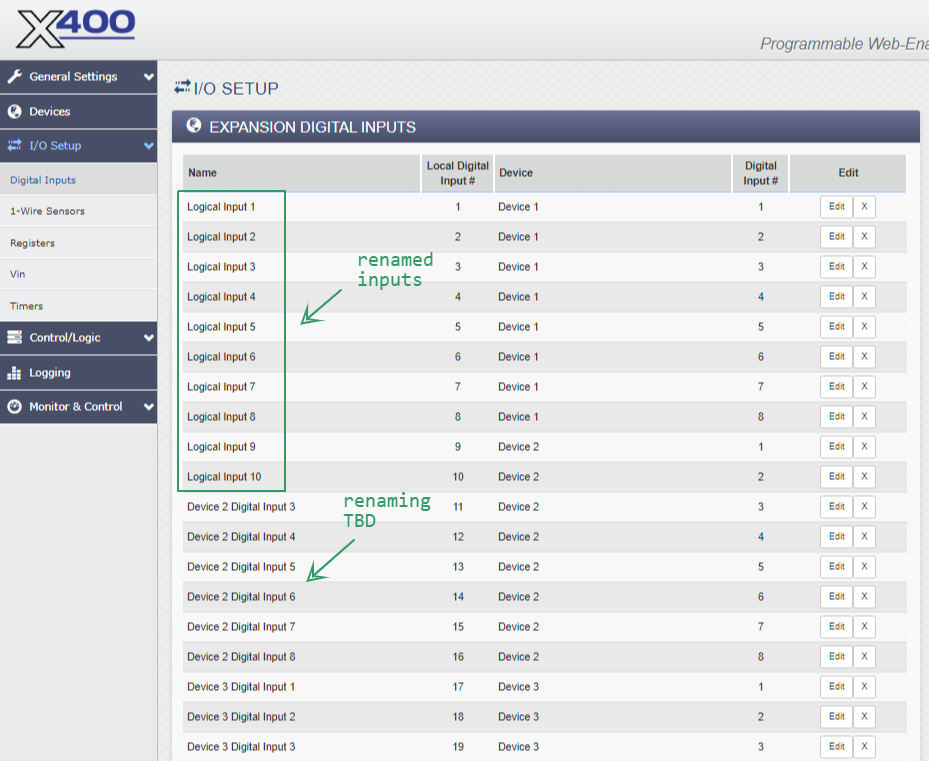The width and height of the screenshot is (929, 761).
Task: Edit Logical Input 1
Action: (836, 207)
